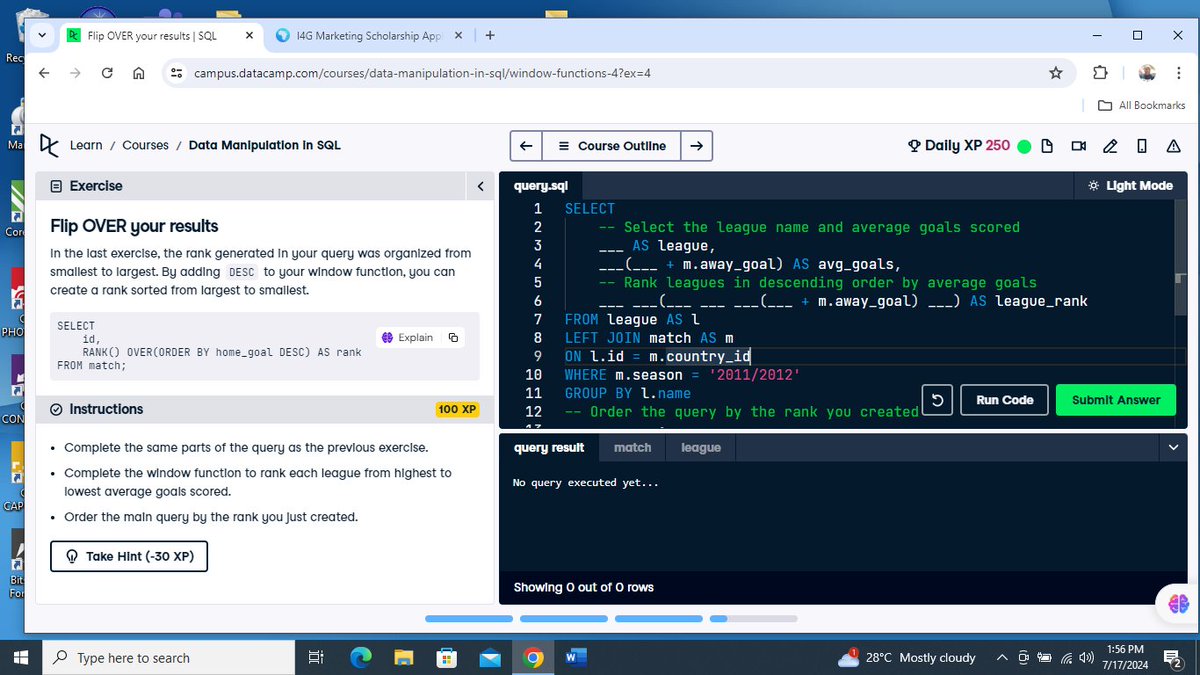Click the Courses breadcrumb link

click(145, 145)
